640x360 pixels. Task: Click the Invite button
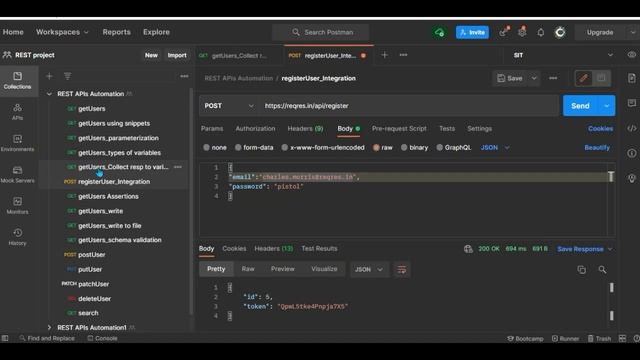pyautogui.click(x=472, y=32)
